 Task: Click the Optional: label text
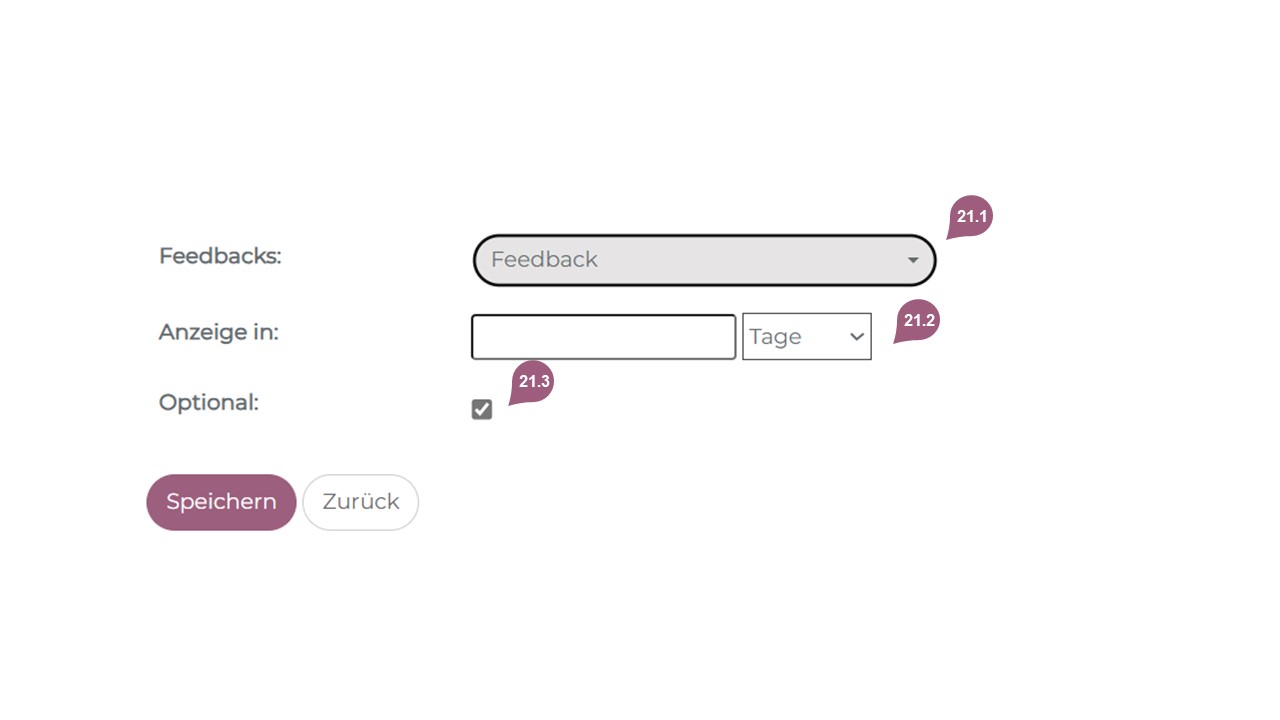click(x=208, y=403)
